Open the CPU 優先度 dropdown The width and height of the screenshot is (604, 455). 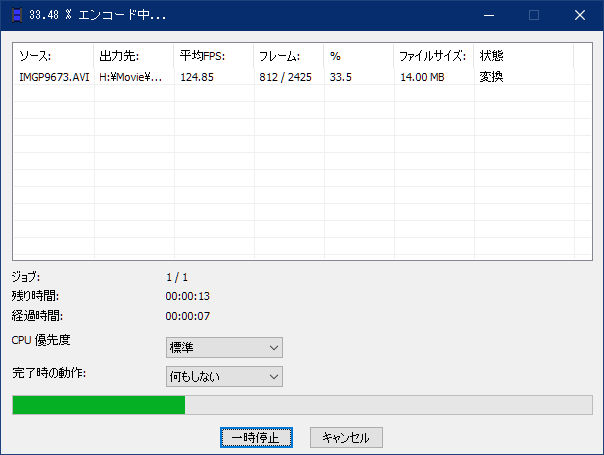tap(224, 347)
